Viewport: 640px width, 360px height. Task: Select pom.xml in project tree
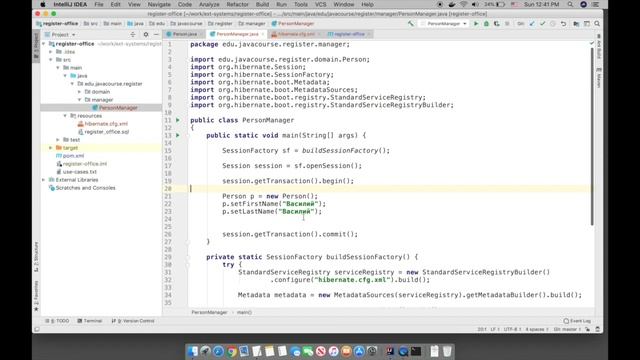coord(70,156)
